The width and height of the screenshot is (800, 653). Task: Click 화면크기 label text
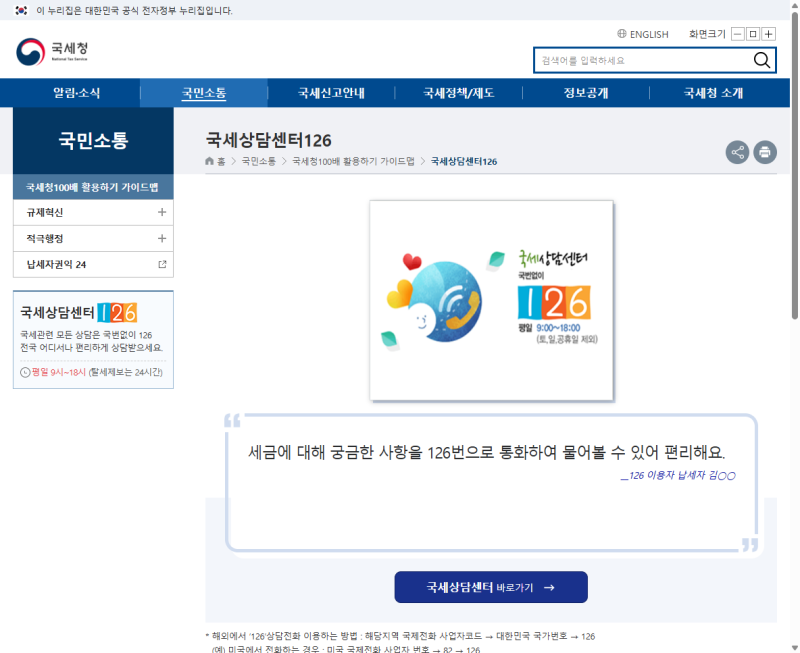tap(707, 34)
